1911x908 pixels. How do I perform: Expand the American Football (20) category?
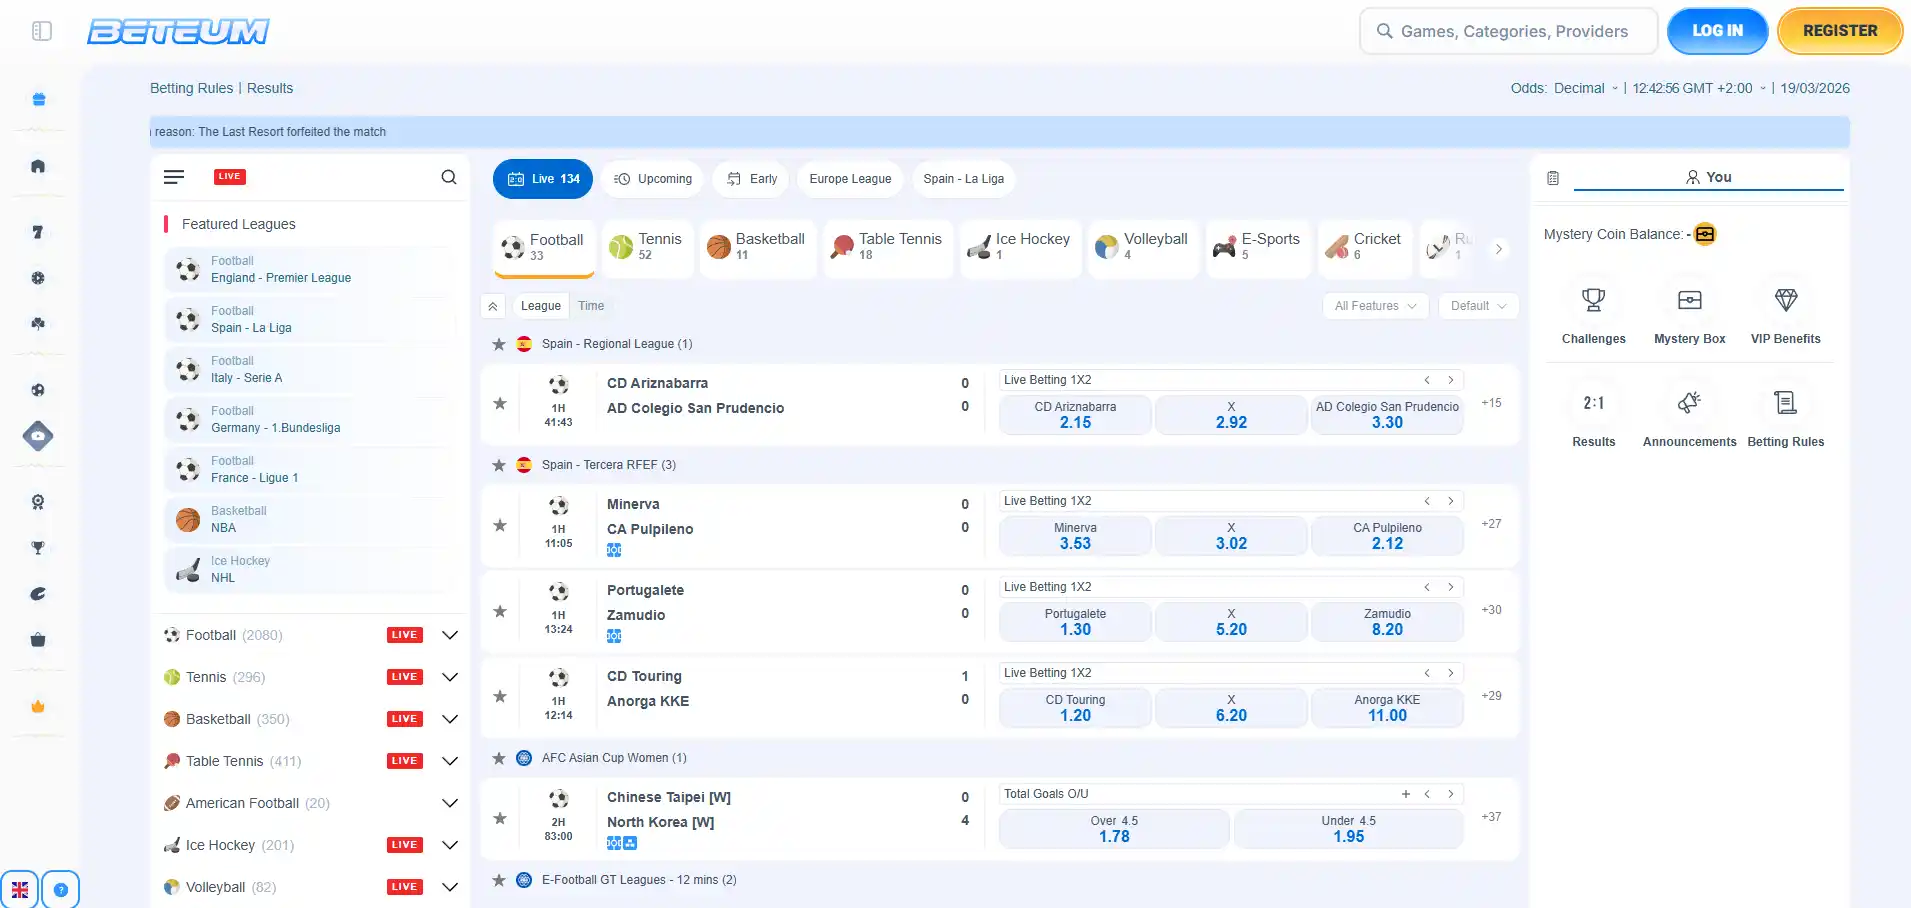coord(450,803)
